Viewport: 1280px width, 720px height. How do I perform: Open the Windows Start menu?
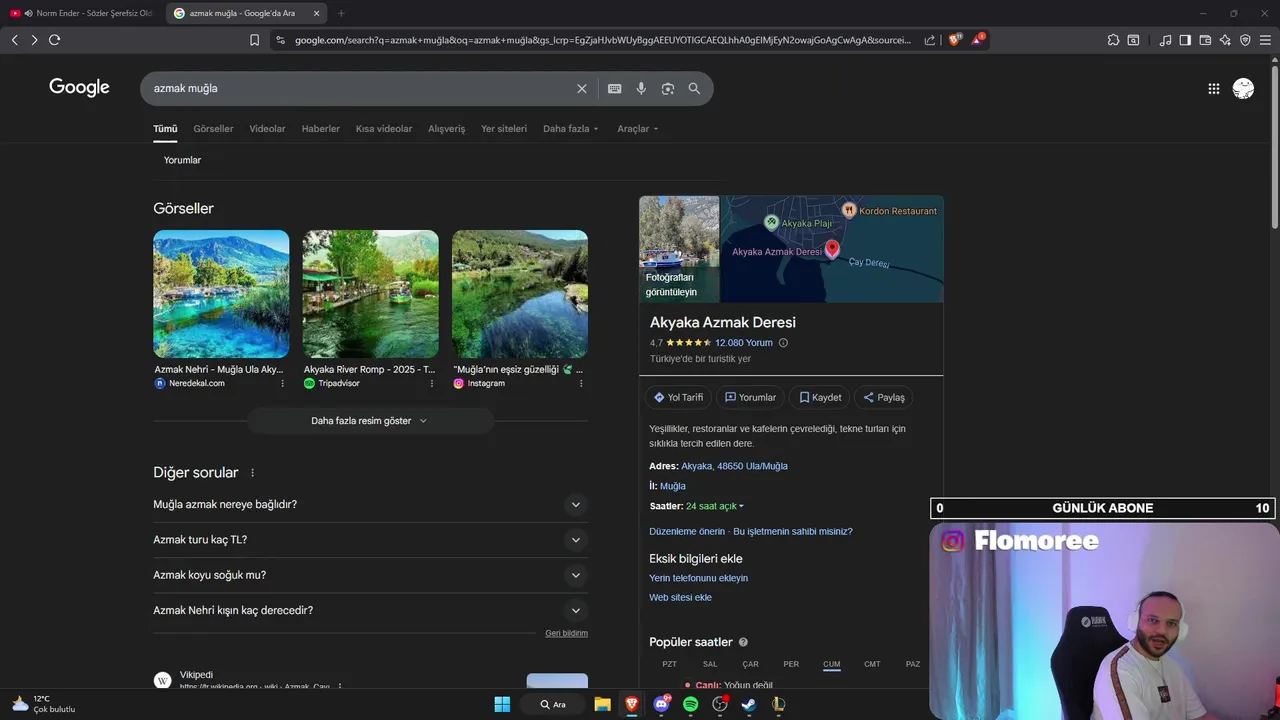[502, 704]
